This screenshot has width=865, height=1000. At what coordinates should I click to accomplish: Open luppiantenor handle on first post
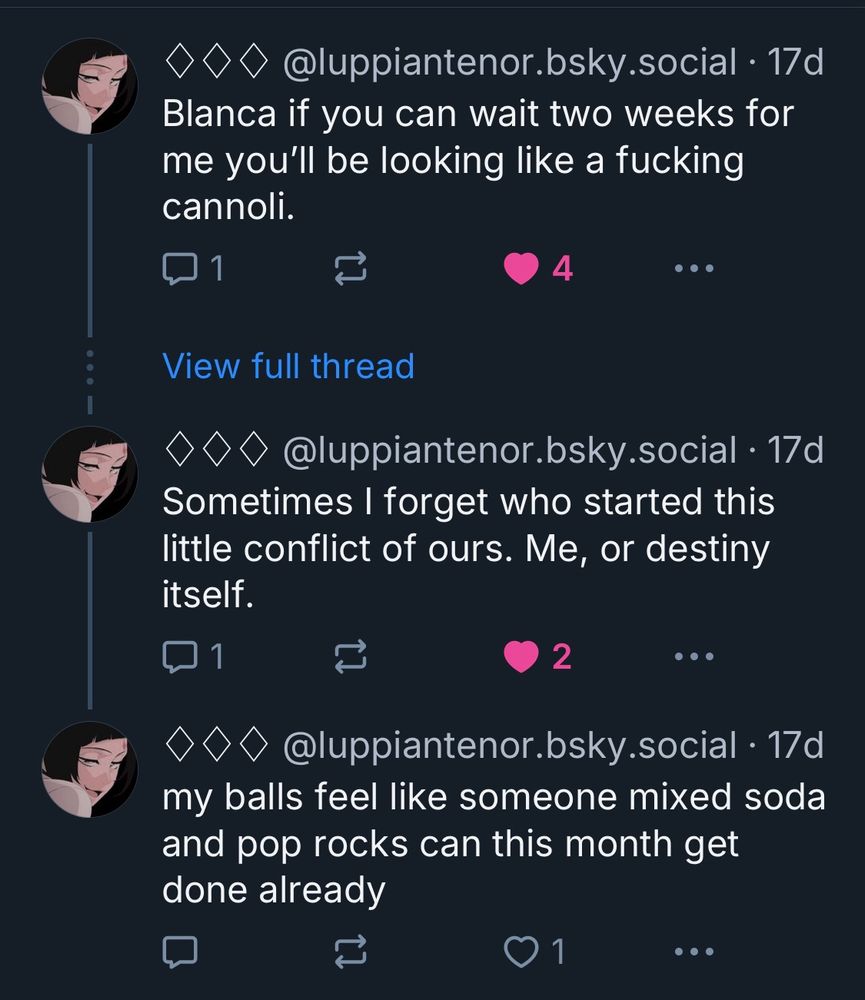point(510,63)
